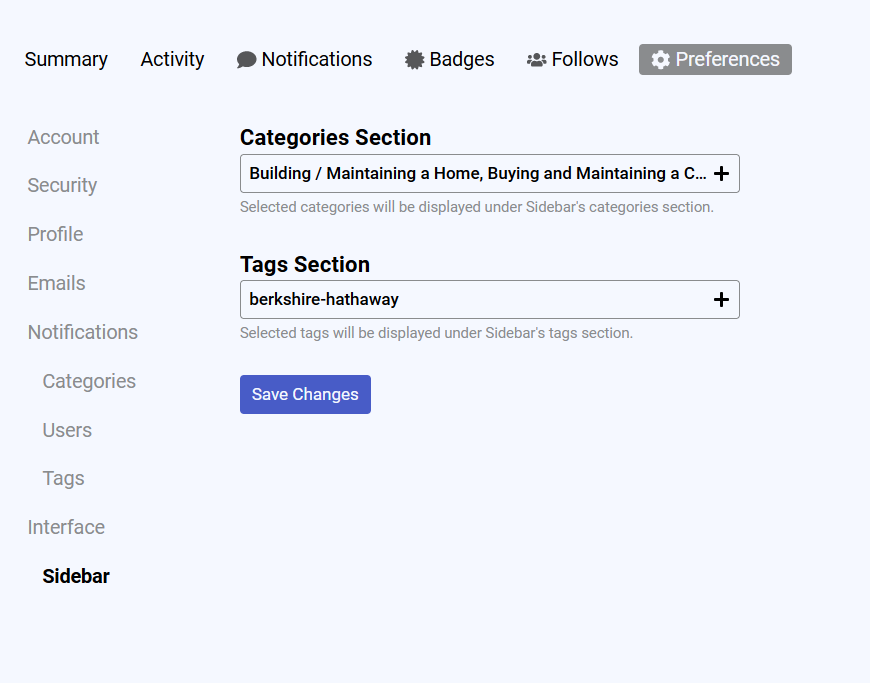The height and width of the screenshot is (683, 870).
Task: Click the Notifications speech bubble icon
Action: pyautogui.click(x=246, y=60)
